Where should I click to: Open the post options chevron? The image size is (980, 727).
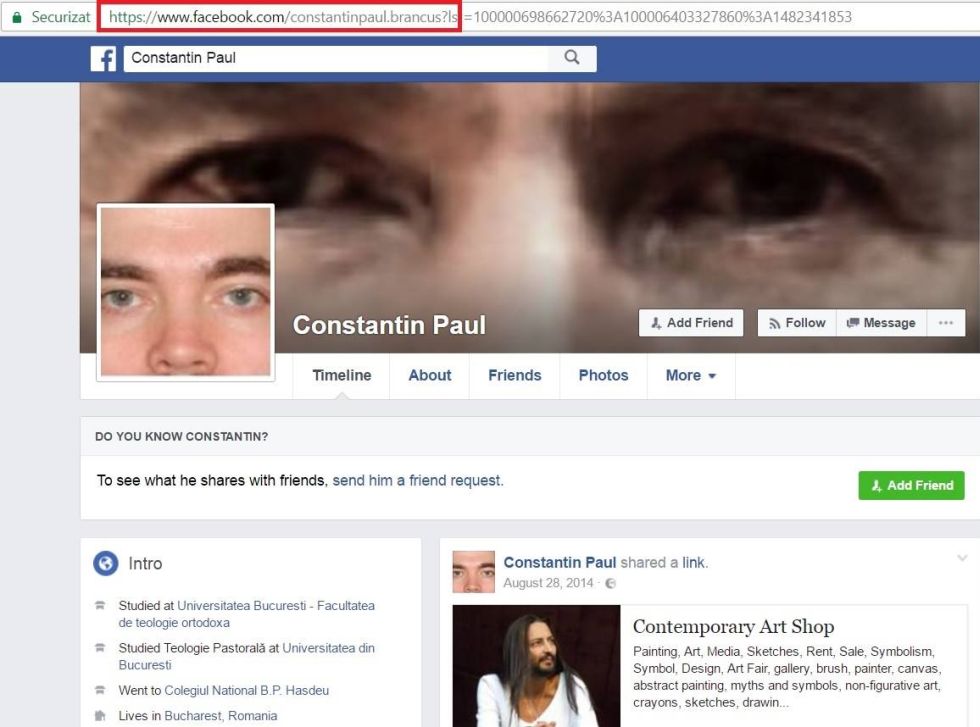tap(962, 558)
